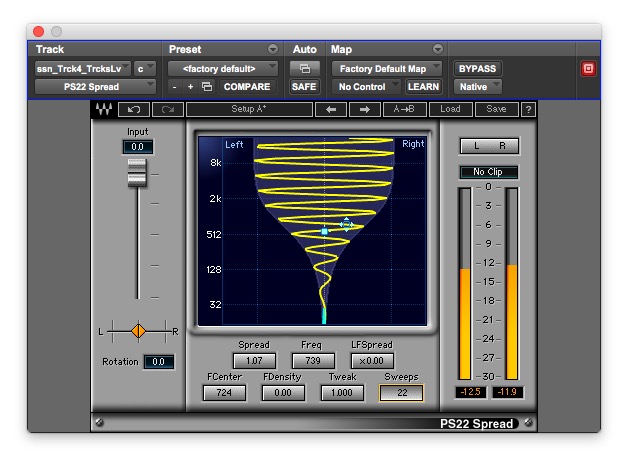Click the preset copy settings icon
The width and height of the screenshot is (628, 464).
(207, 87)
